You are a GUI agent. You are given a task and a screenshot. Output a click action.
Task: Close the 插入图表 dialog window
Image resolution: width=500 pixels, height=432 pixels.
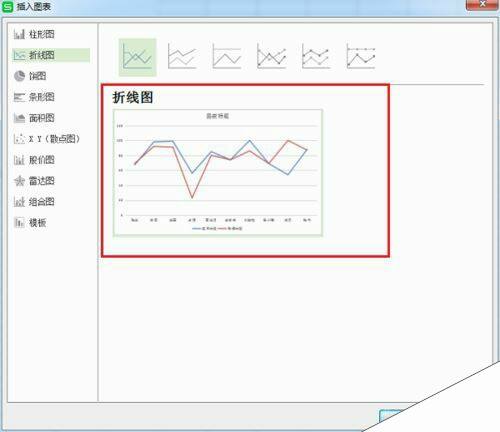click(481, 5)
